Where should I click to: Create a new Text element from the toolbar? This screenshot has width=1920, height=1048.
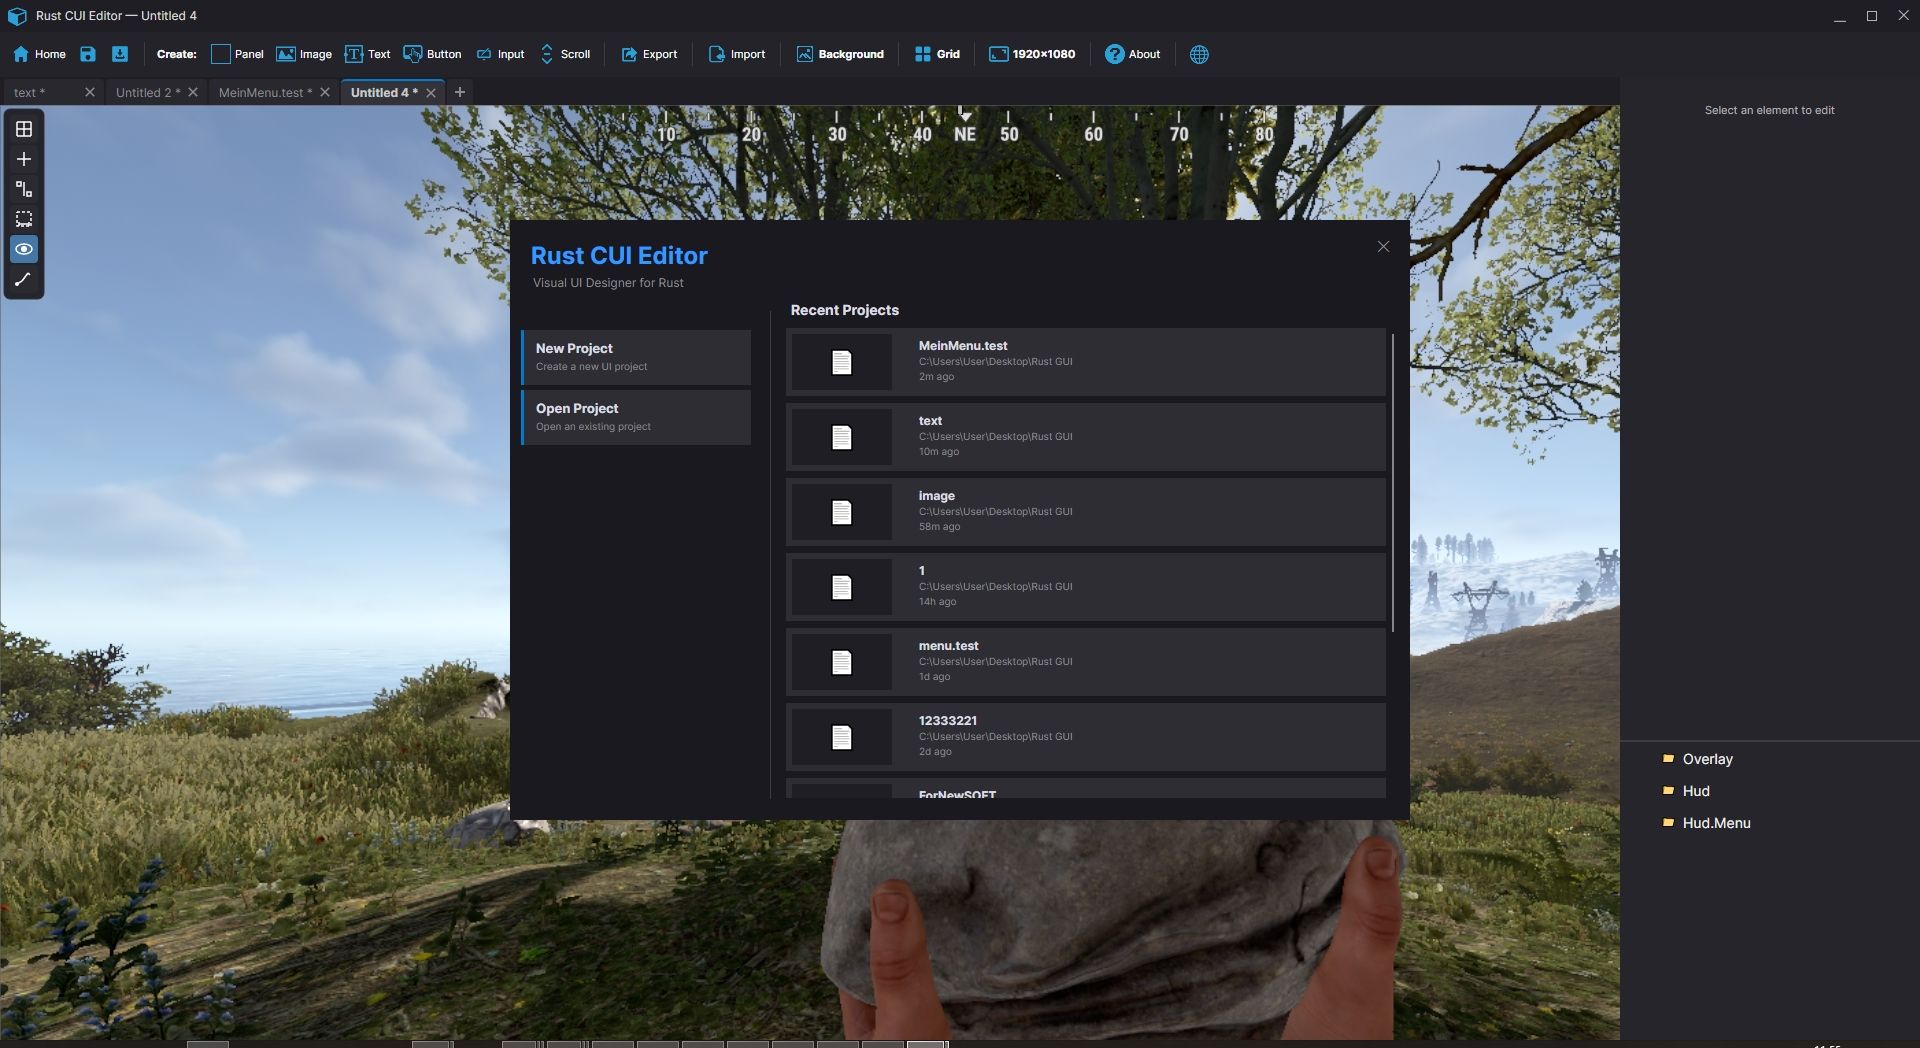(367, 54)
